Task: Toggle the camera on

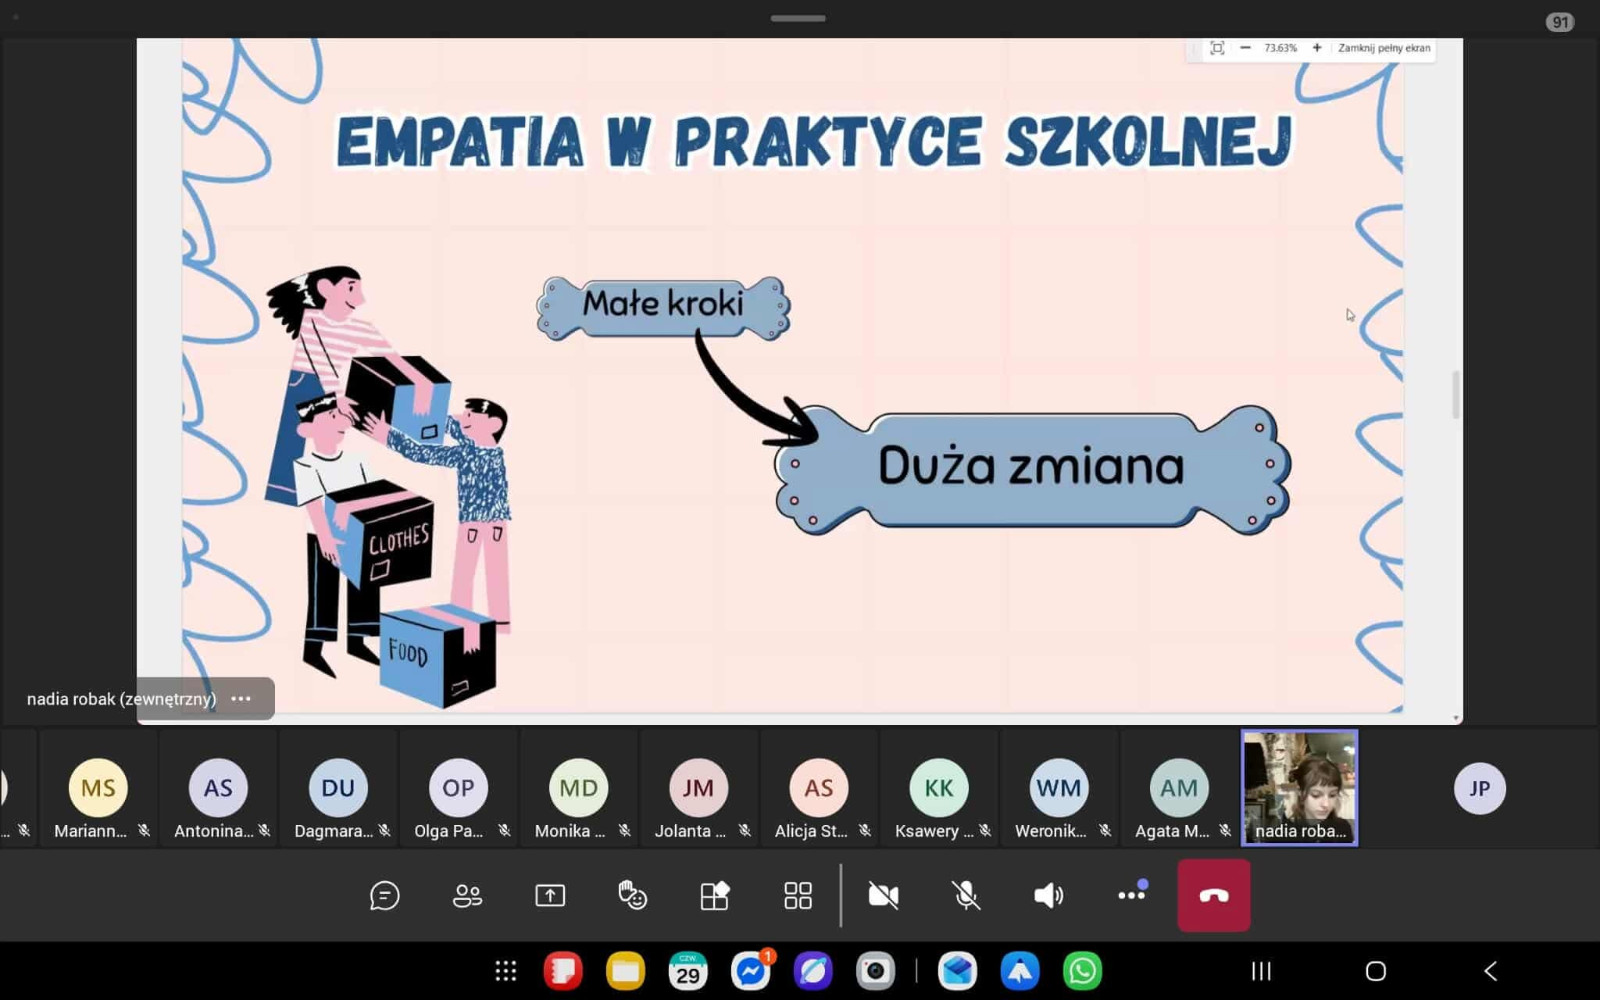Action: pyautogui.click(x=883, y=895)
